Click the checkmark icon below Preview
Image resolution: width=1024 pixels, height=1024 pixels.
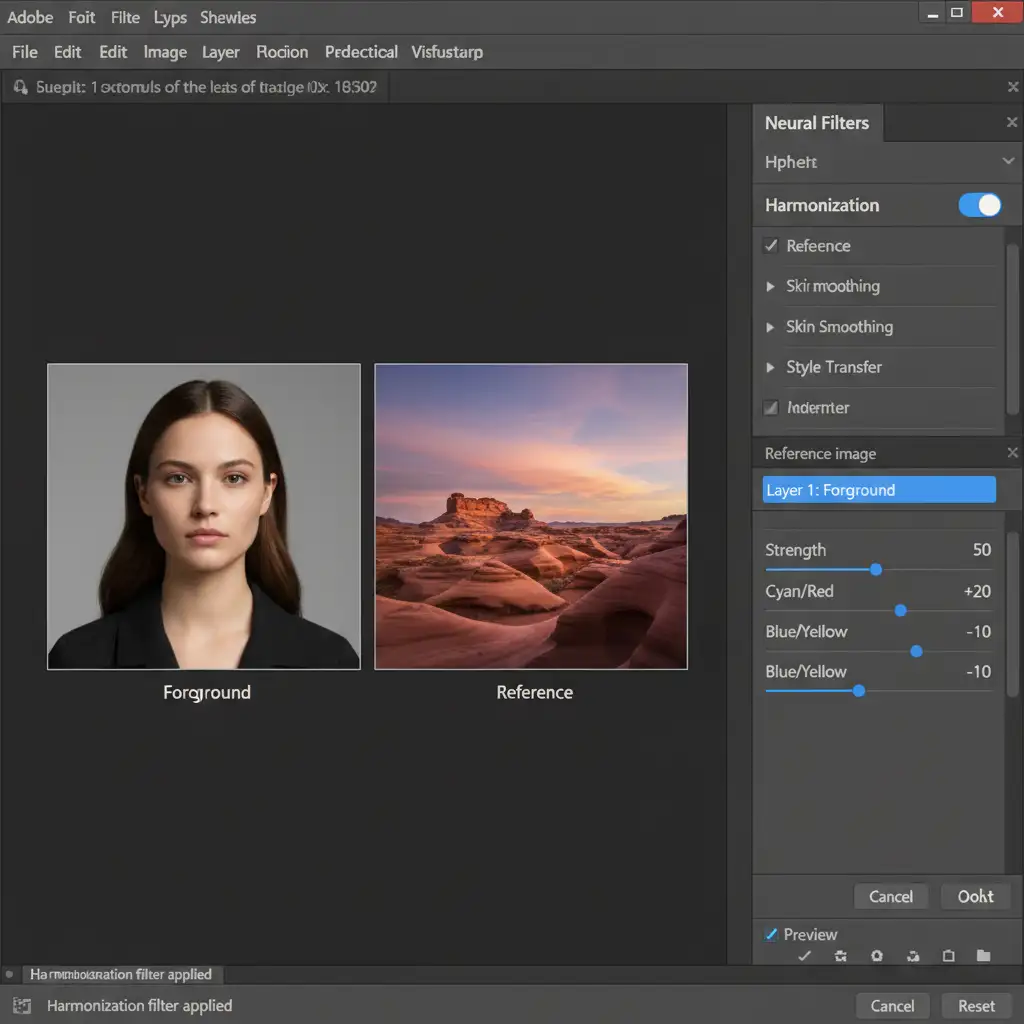(804, 956)
